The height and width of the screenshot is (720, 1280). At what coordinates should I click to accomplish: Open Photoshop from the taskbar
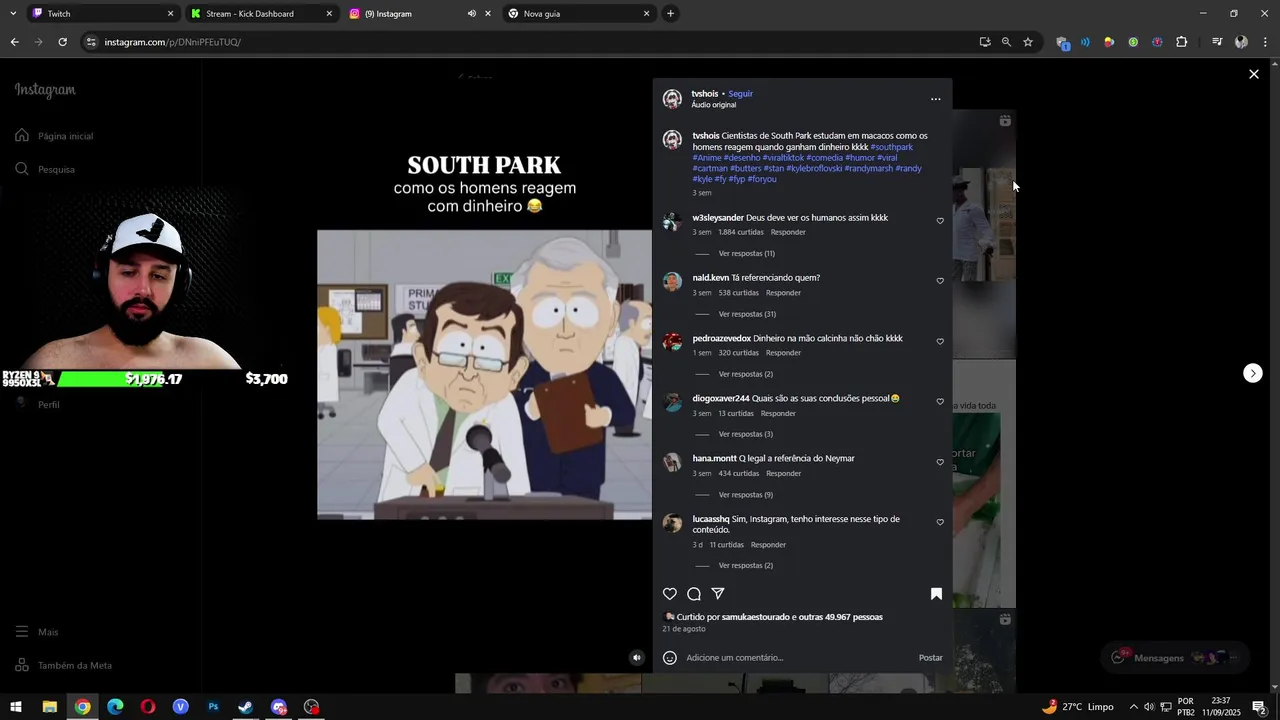coord(213,707)
